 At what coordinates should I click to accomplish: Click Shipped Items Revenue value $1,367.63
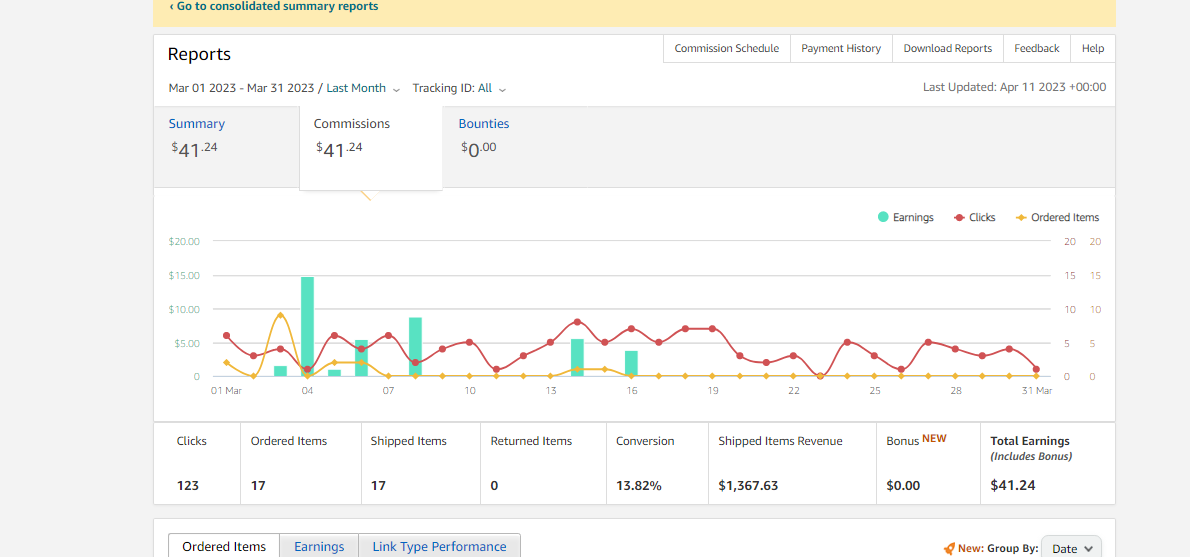pyautogui.click(x=748, y=486)
